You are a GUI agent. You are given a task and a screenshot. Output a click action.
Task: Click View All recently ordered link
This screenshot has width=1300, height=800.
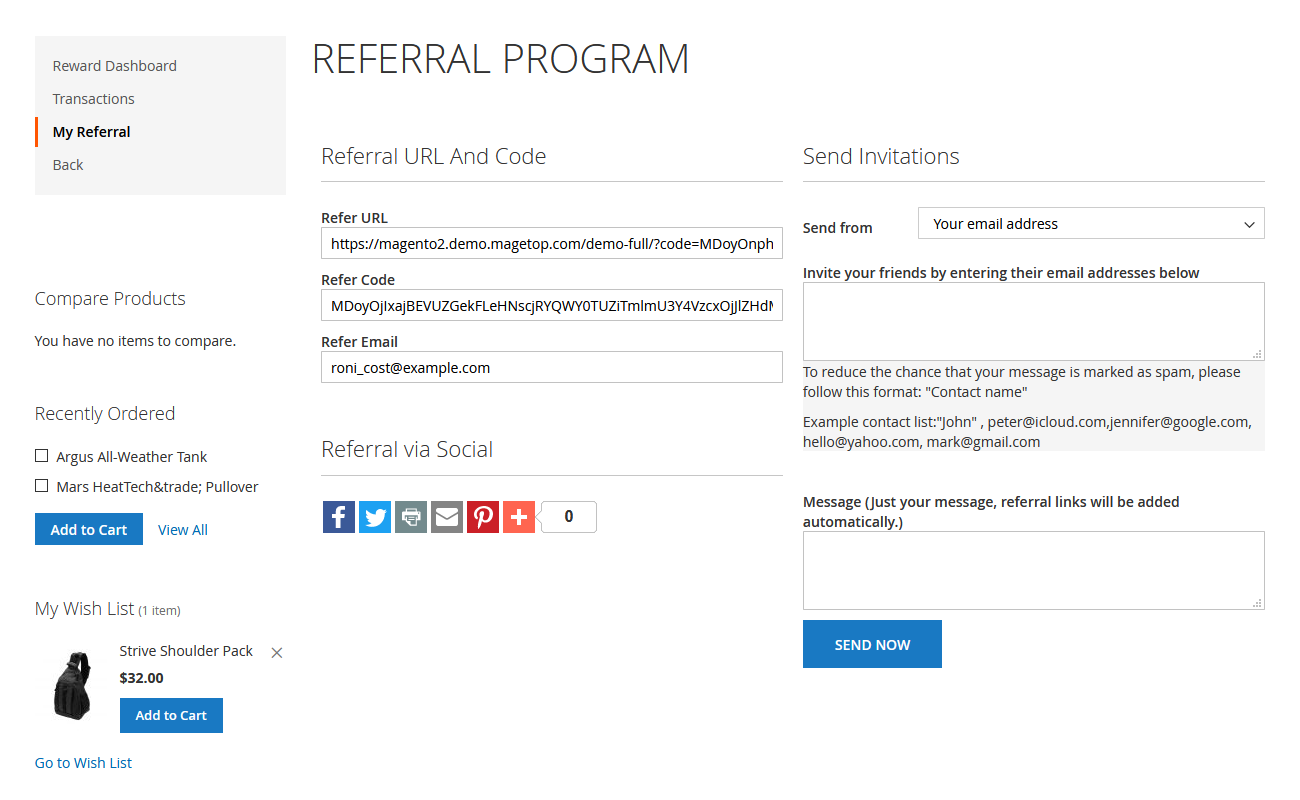click(x=183, y=530)
